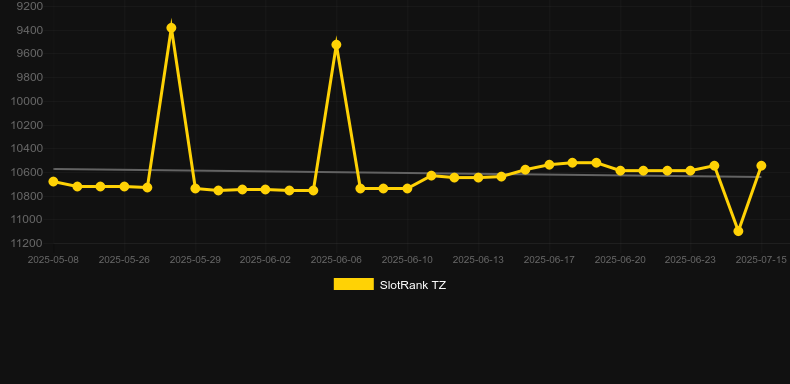Screen dimensions: 790x384
Task: Select the data point above 2025-06-17
Action: coord(549,165)
